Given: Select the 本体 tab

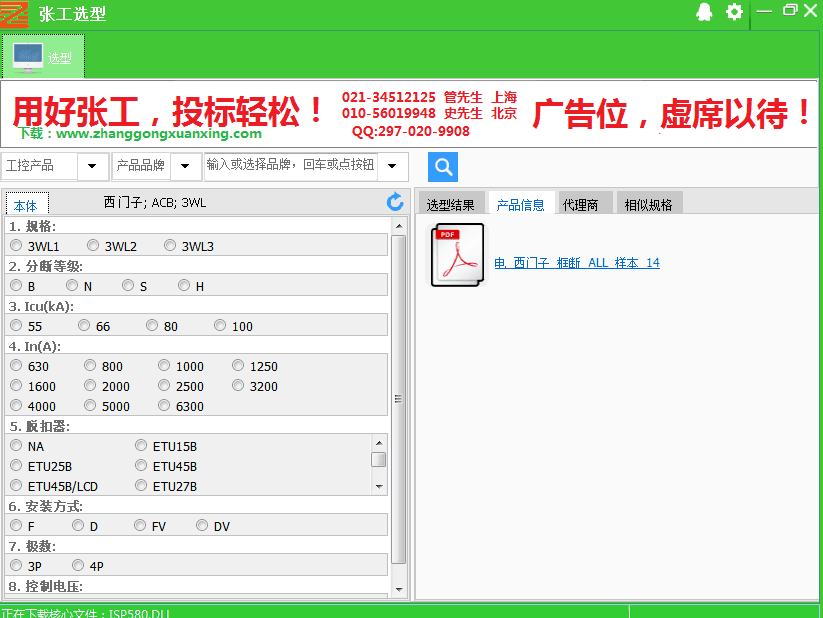Looking at the screenshot, I should 26,205.
